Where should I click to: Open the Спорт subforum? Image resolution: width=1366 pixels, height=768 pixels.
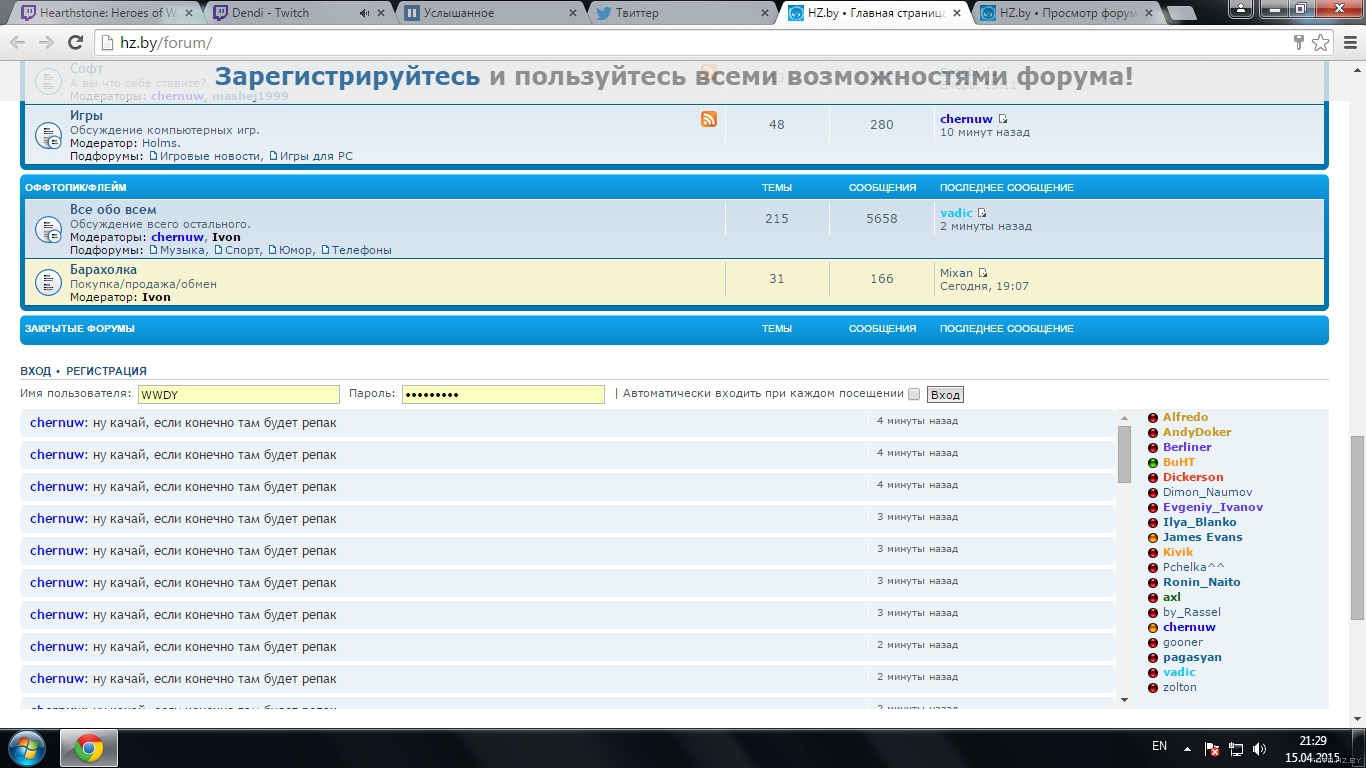[243, 250]
